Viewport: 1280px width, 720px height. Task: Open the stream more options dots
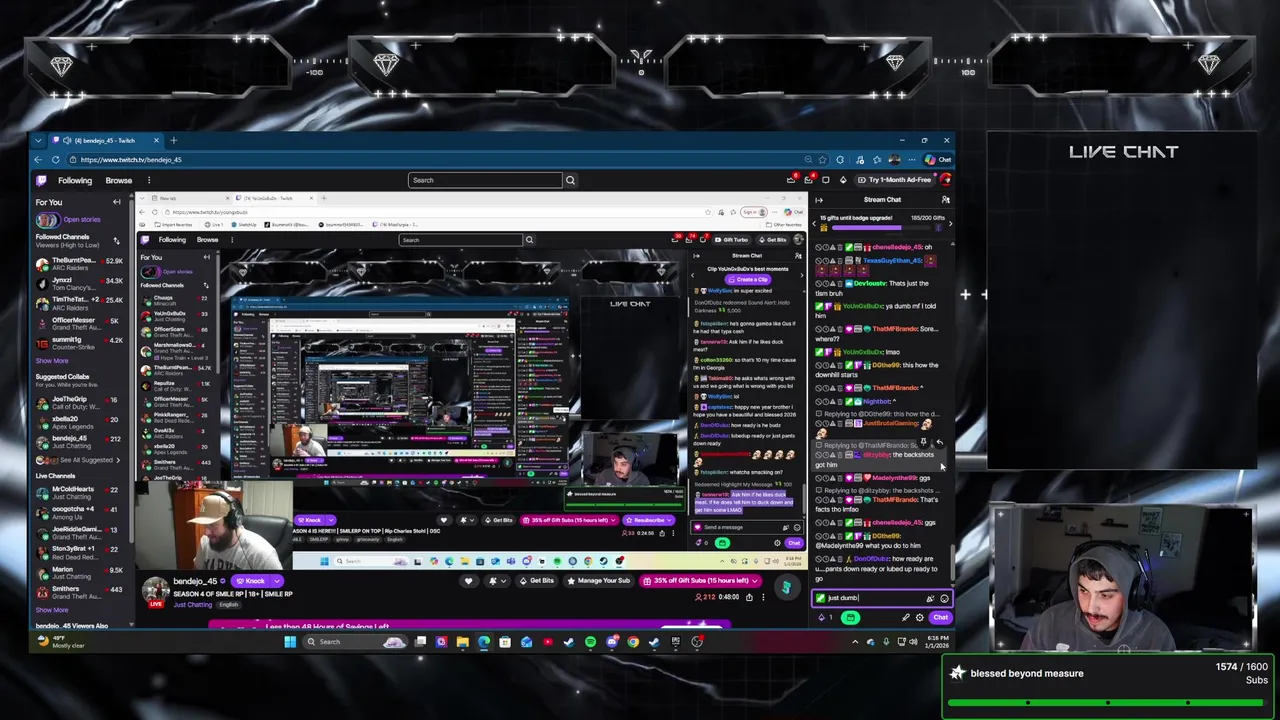[x=763, y=597]
